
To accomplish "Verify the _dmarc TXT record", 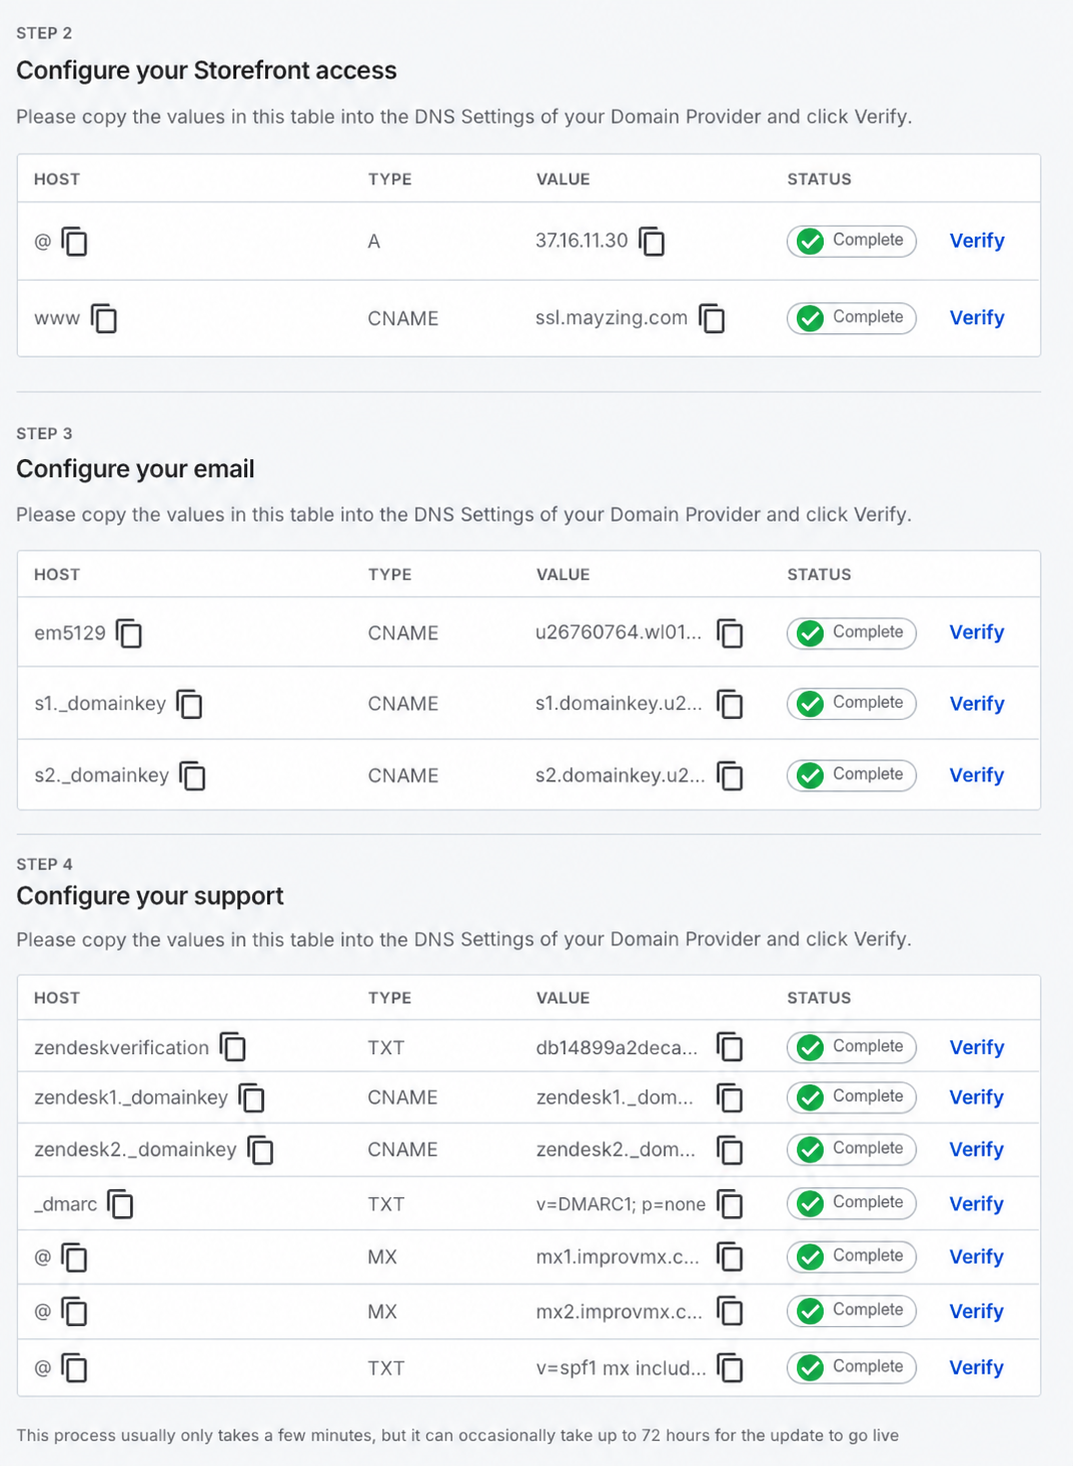I will [977, 1204].
